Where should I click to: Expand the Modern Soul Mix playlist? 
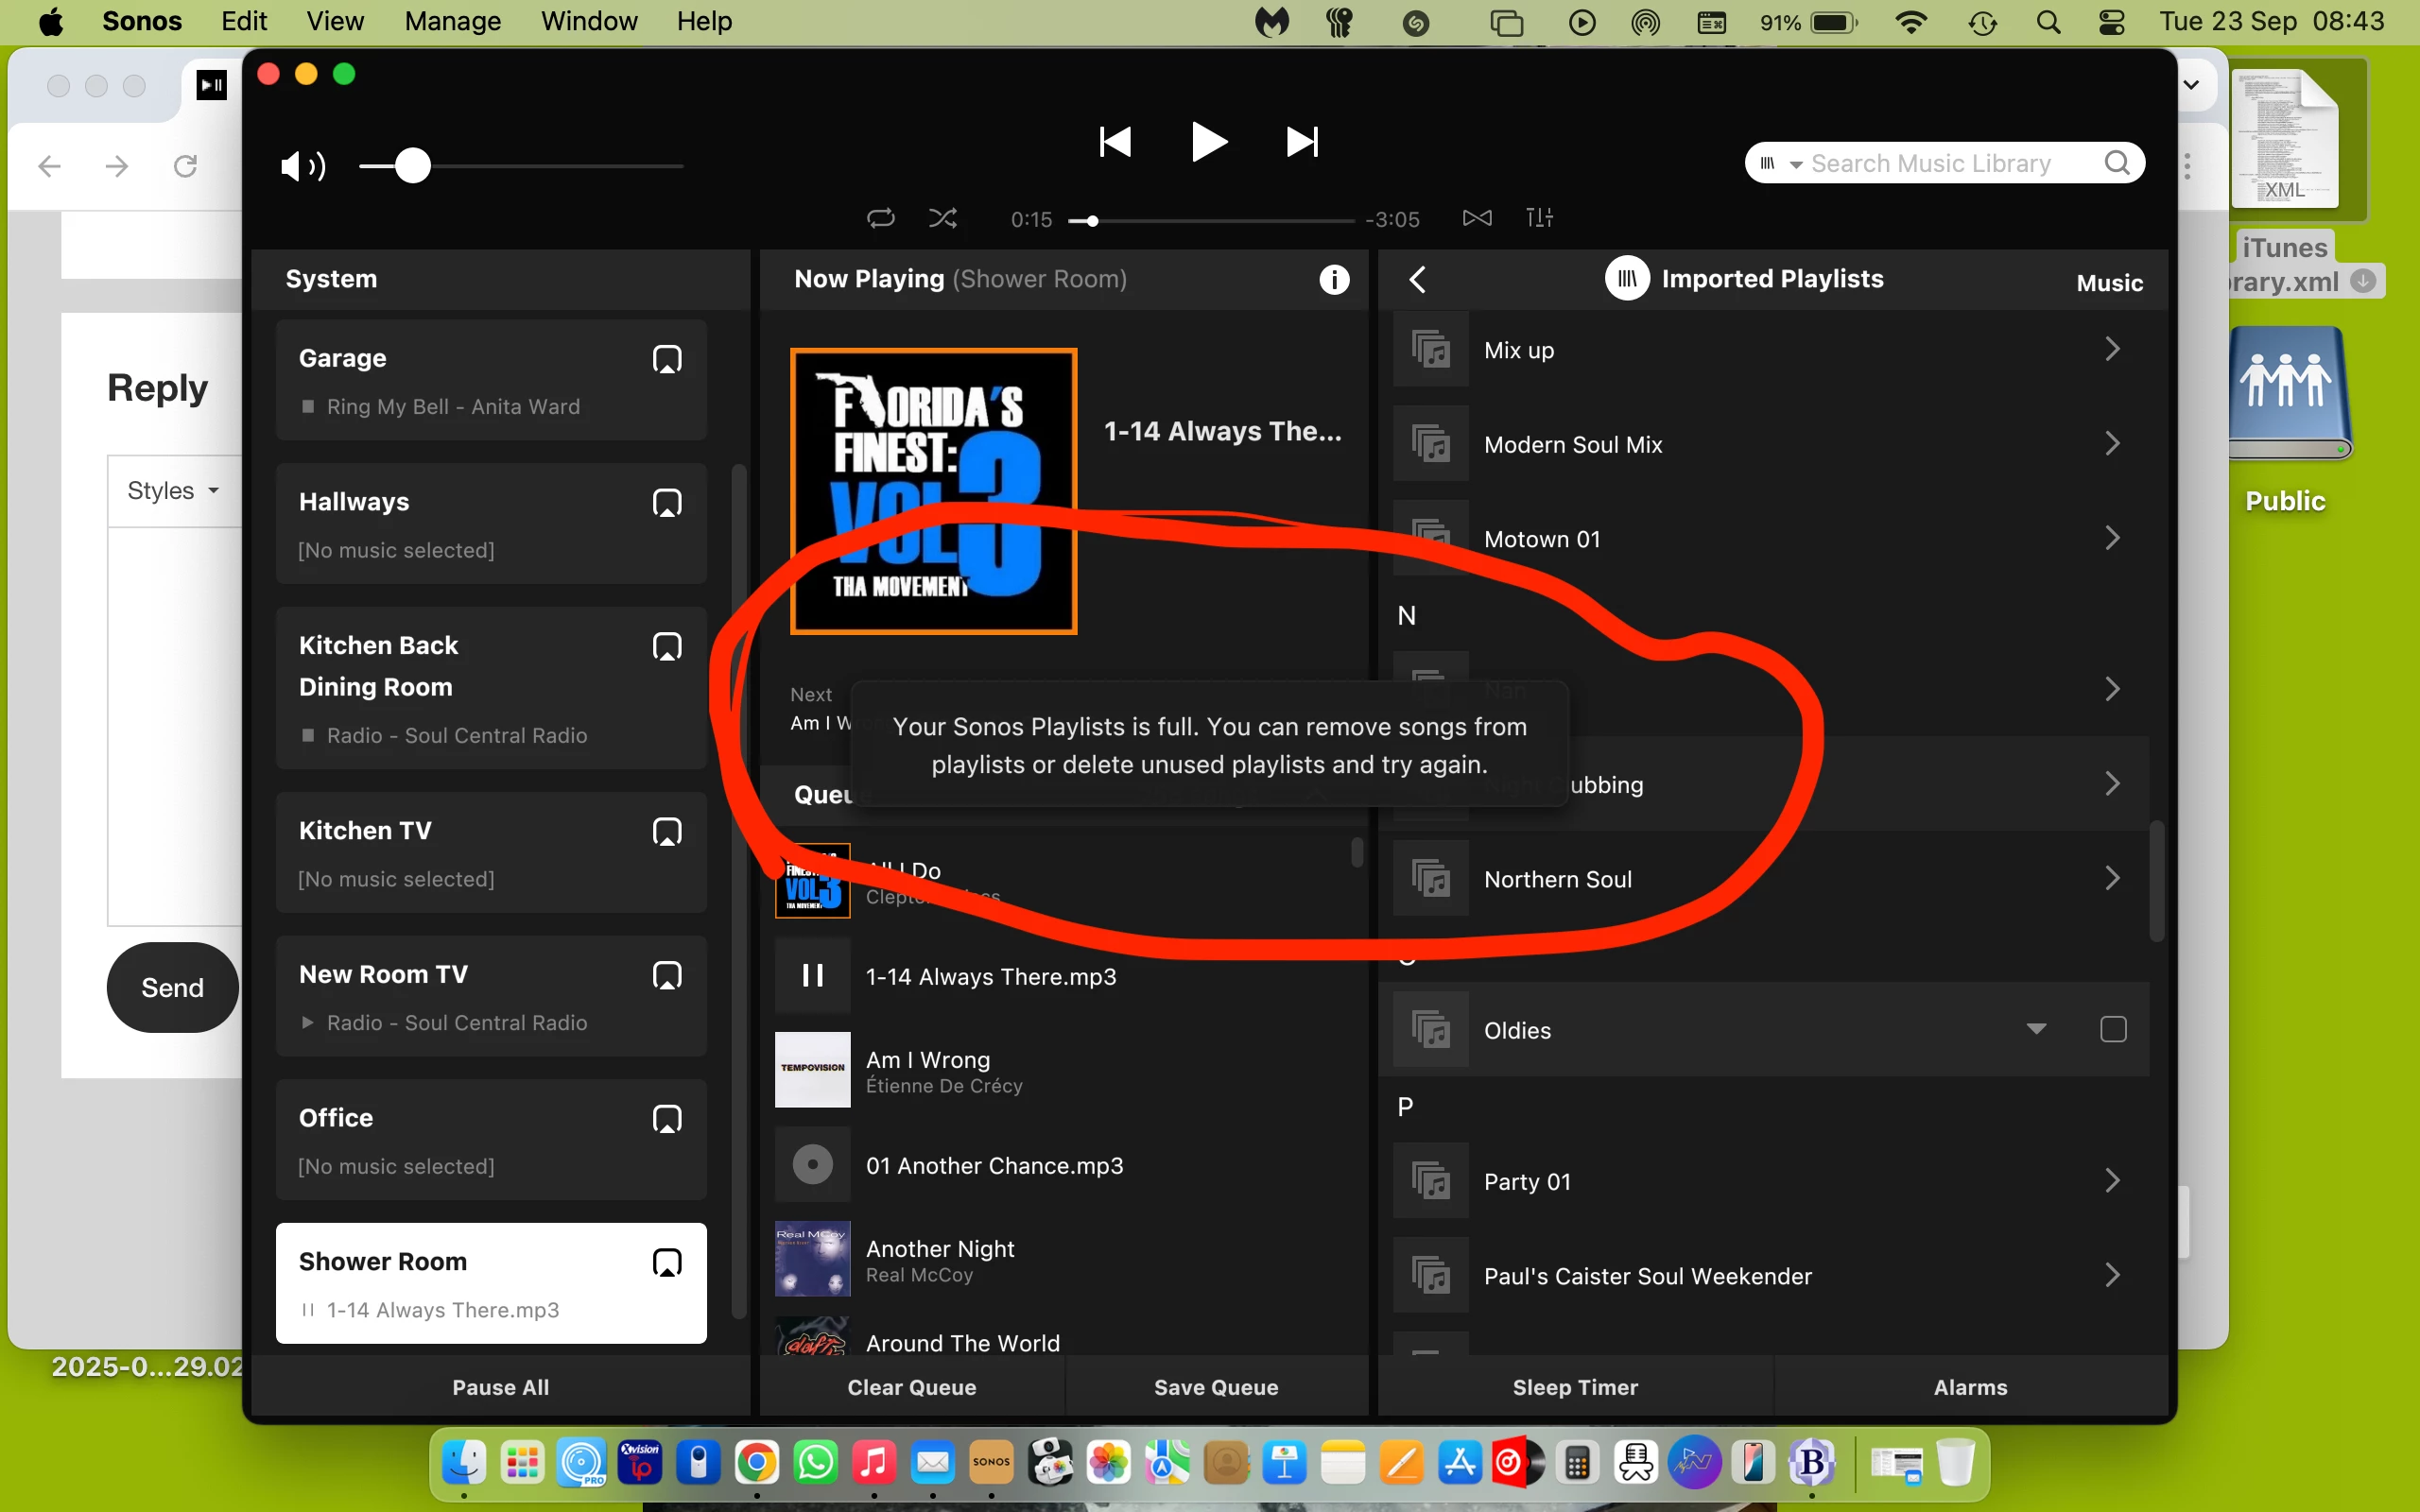pos(2112,443)
